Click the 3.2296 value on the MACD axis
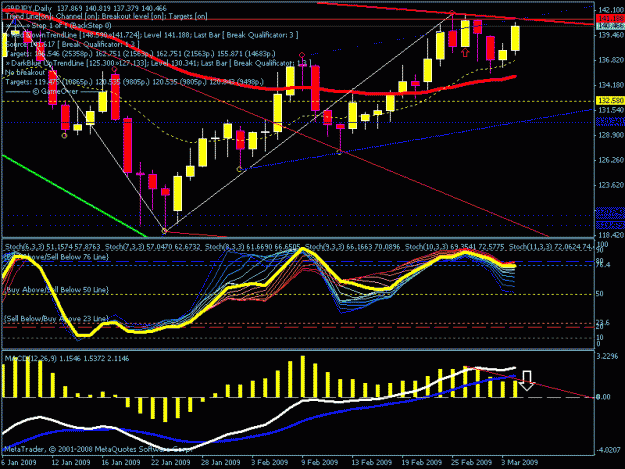The width and height of the screenshot is (625, 469). [608, 356]
